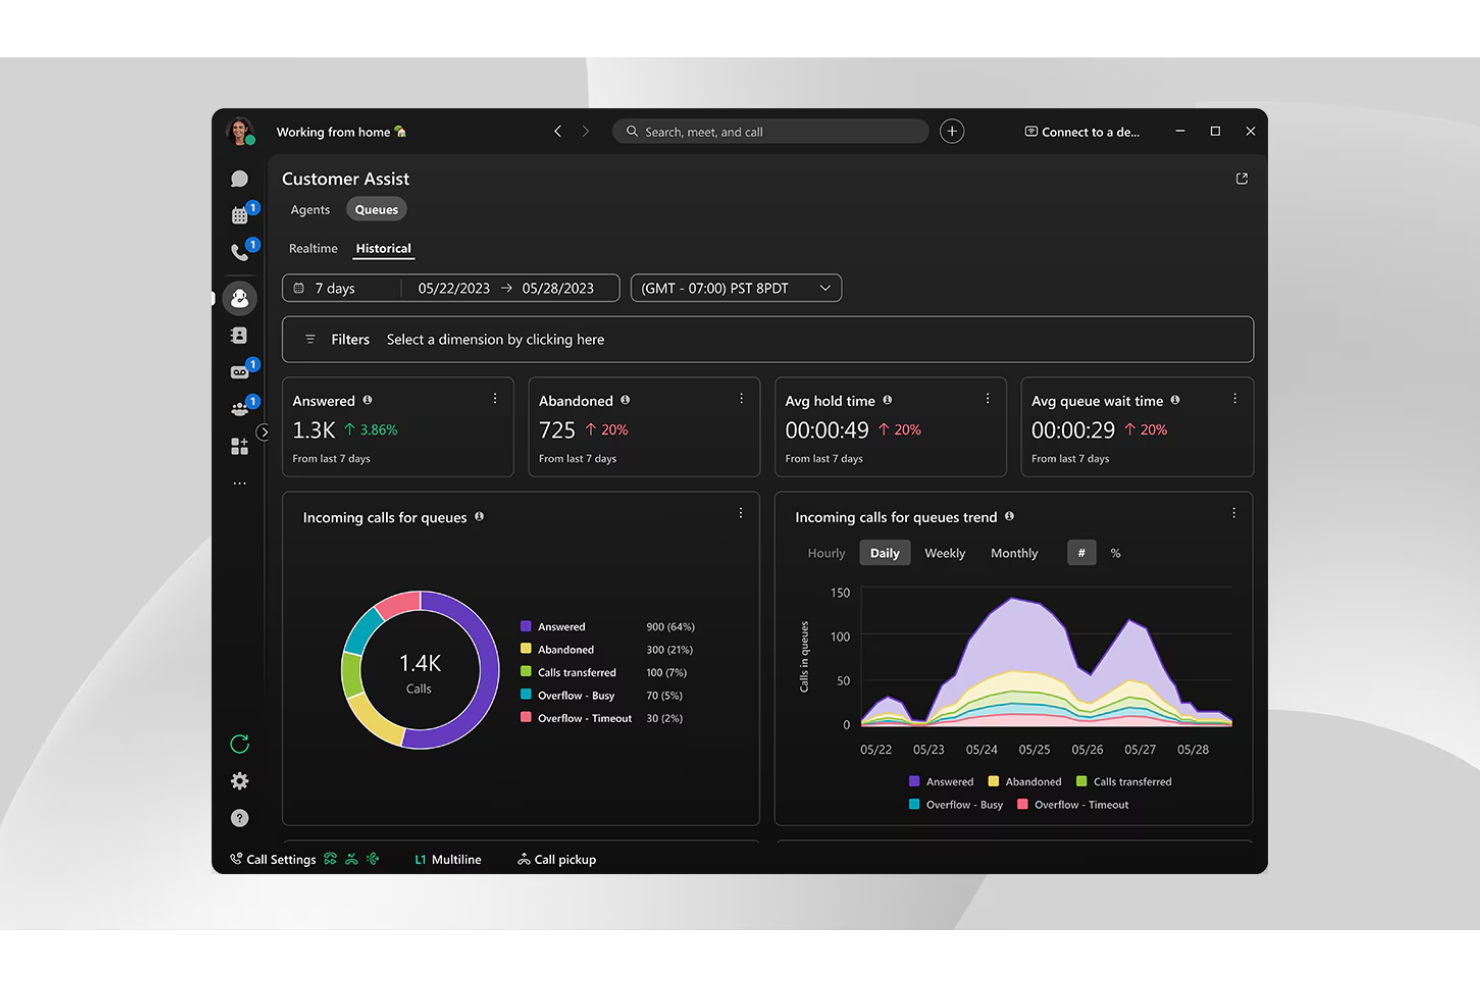
Task: Select the Calling phone icon
Action: click(x=240, y=251)
